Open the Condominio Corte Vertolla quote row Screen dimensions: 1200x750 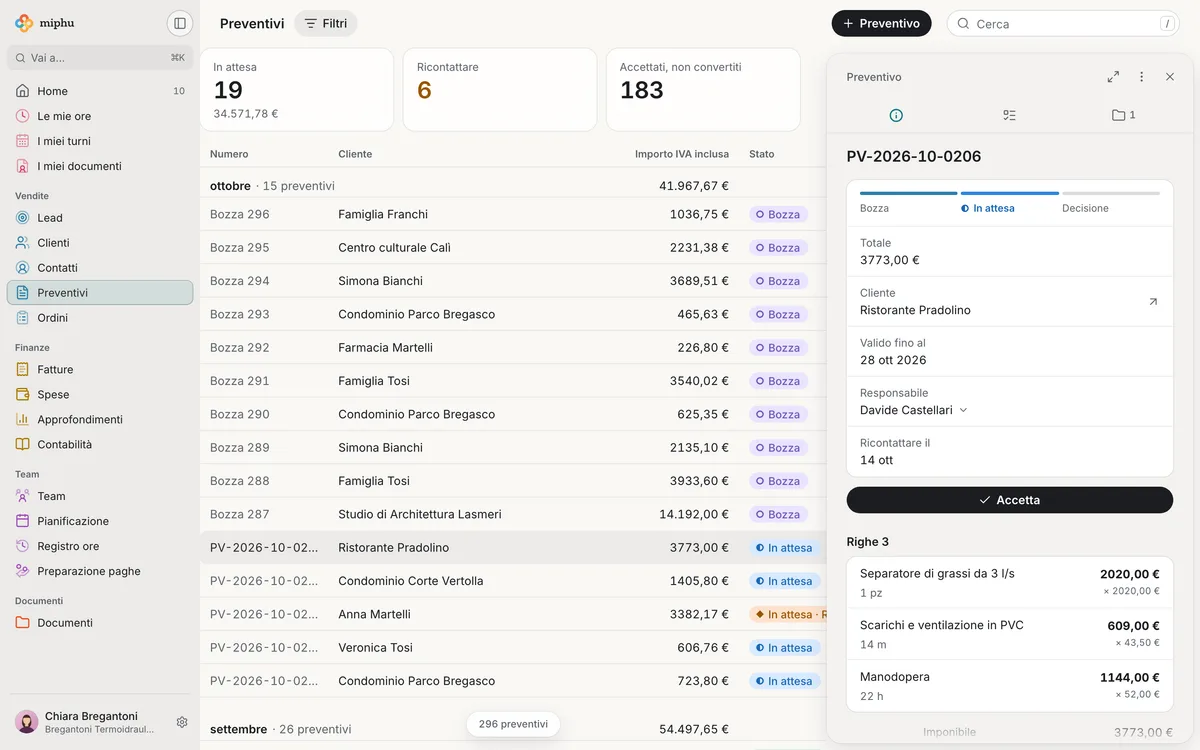point(513,581)
